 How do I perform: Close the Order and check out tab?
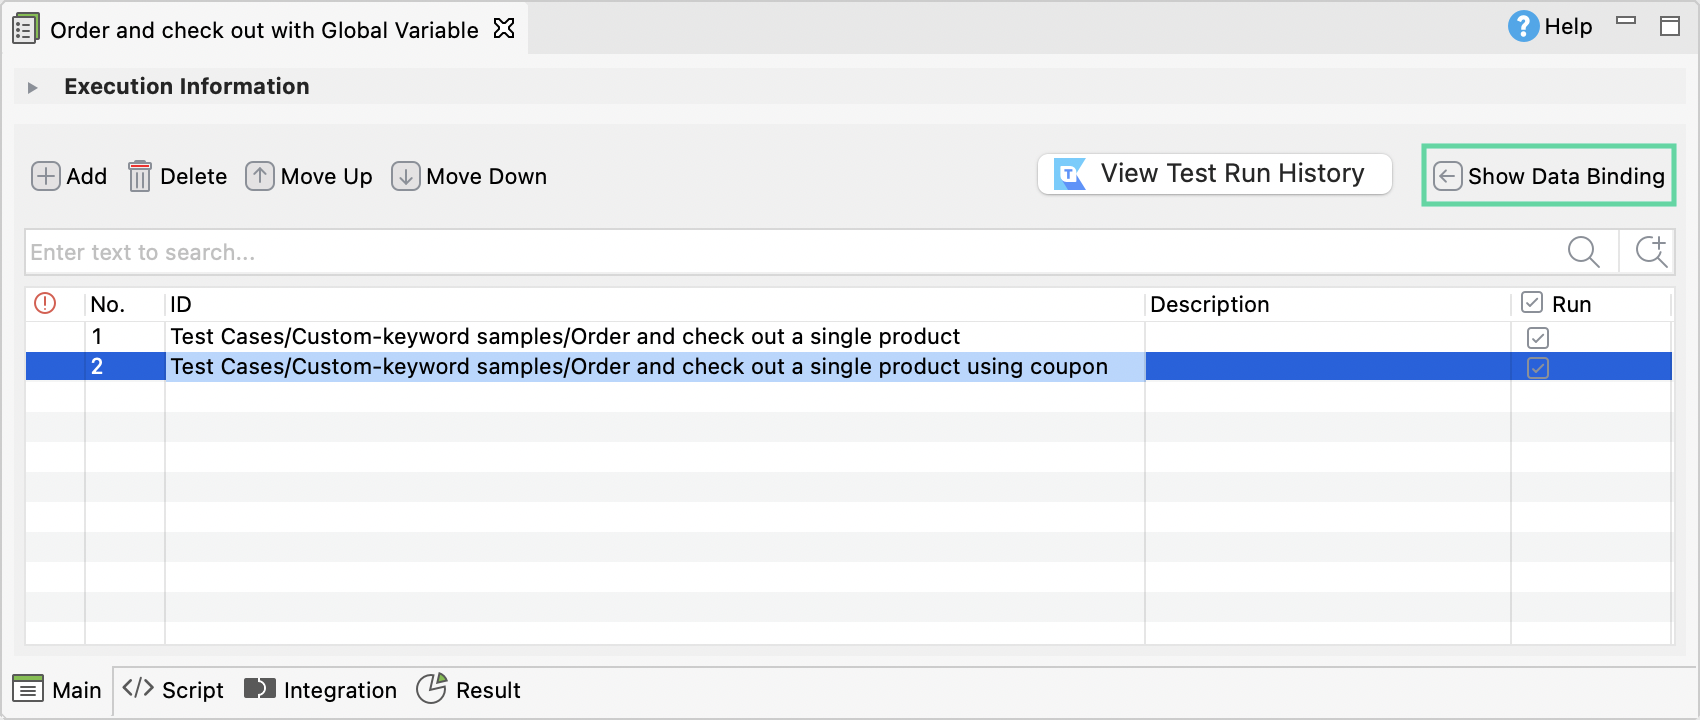tap(504, 29)
